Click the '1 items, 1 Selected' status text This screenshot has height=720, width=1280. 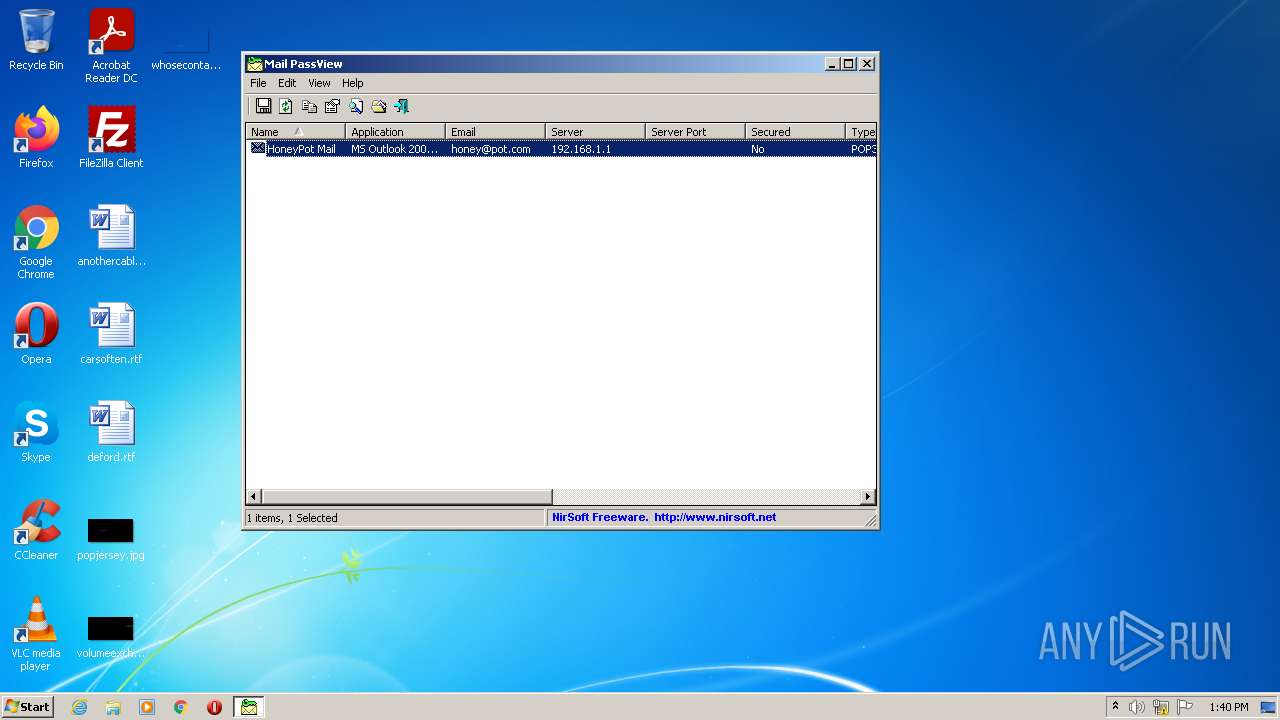(294, 518)
